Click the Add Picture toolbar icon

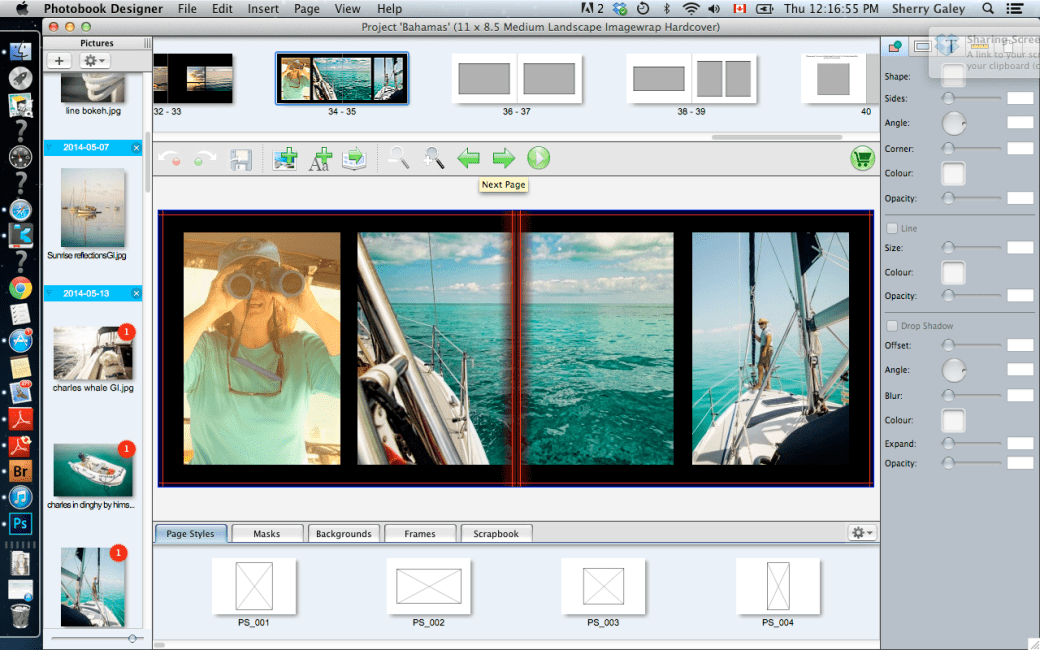(x=285, y=158)
